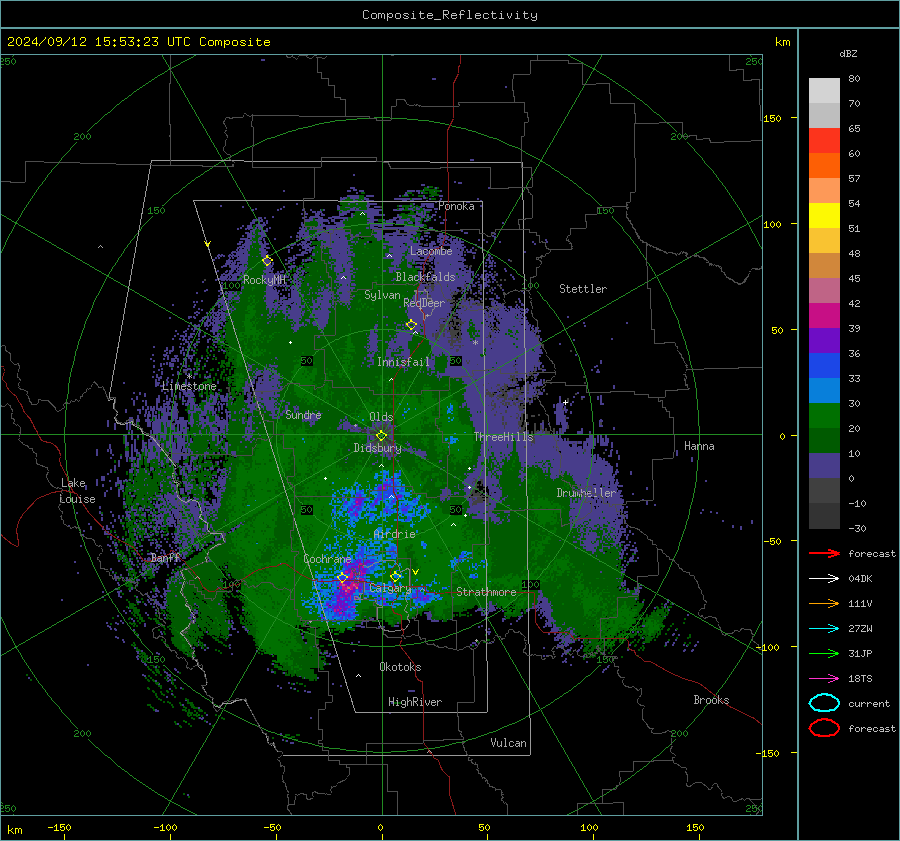Click the Sundre label
900x841 pixels.
pyautogui.click(x=303, y=414)
